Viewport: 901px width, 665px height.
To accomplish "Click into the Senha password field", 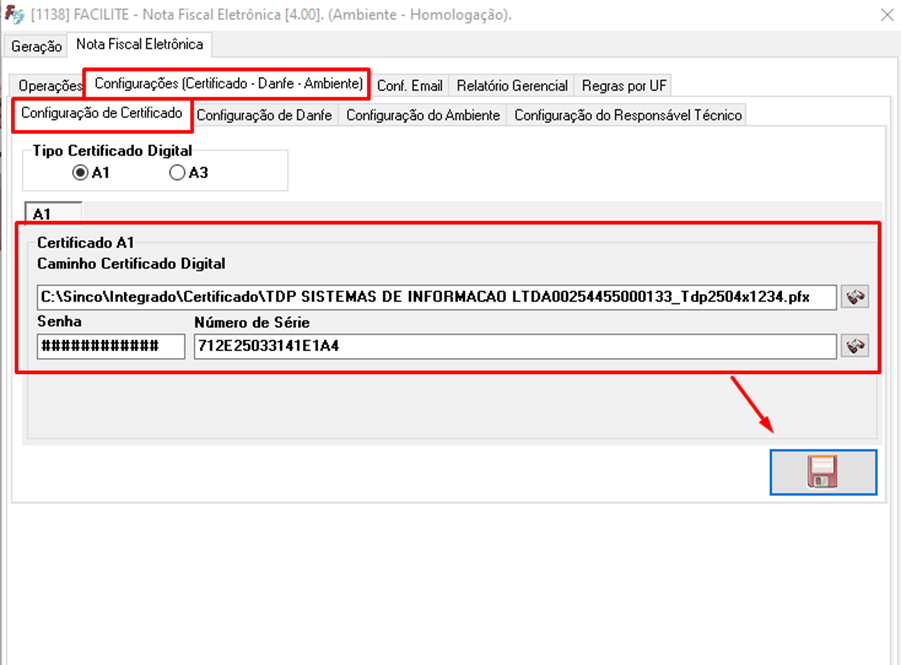I will point(110,346).
